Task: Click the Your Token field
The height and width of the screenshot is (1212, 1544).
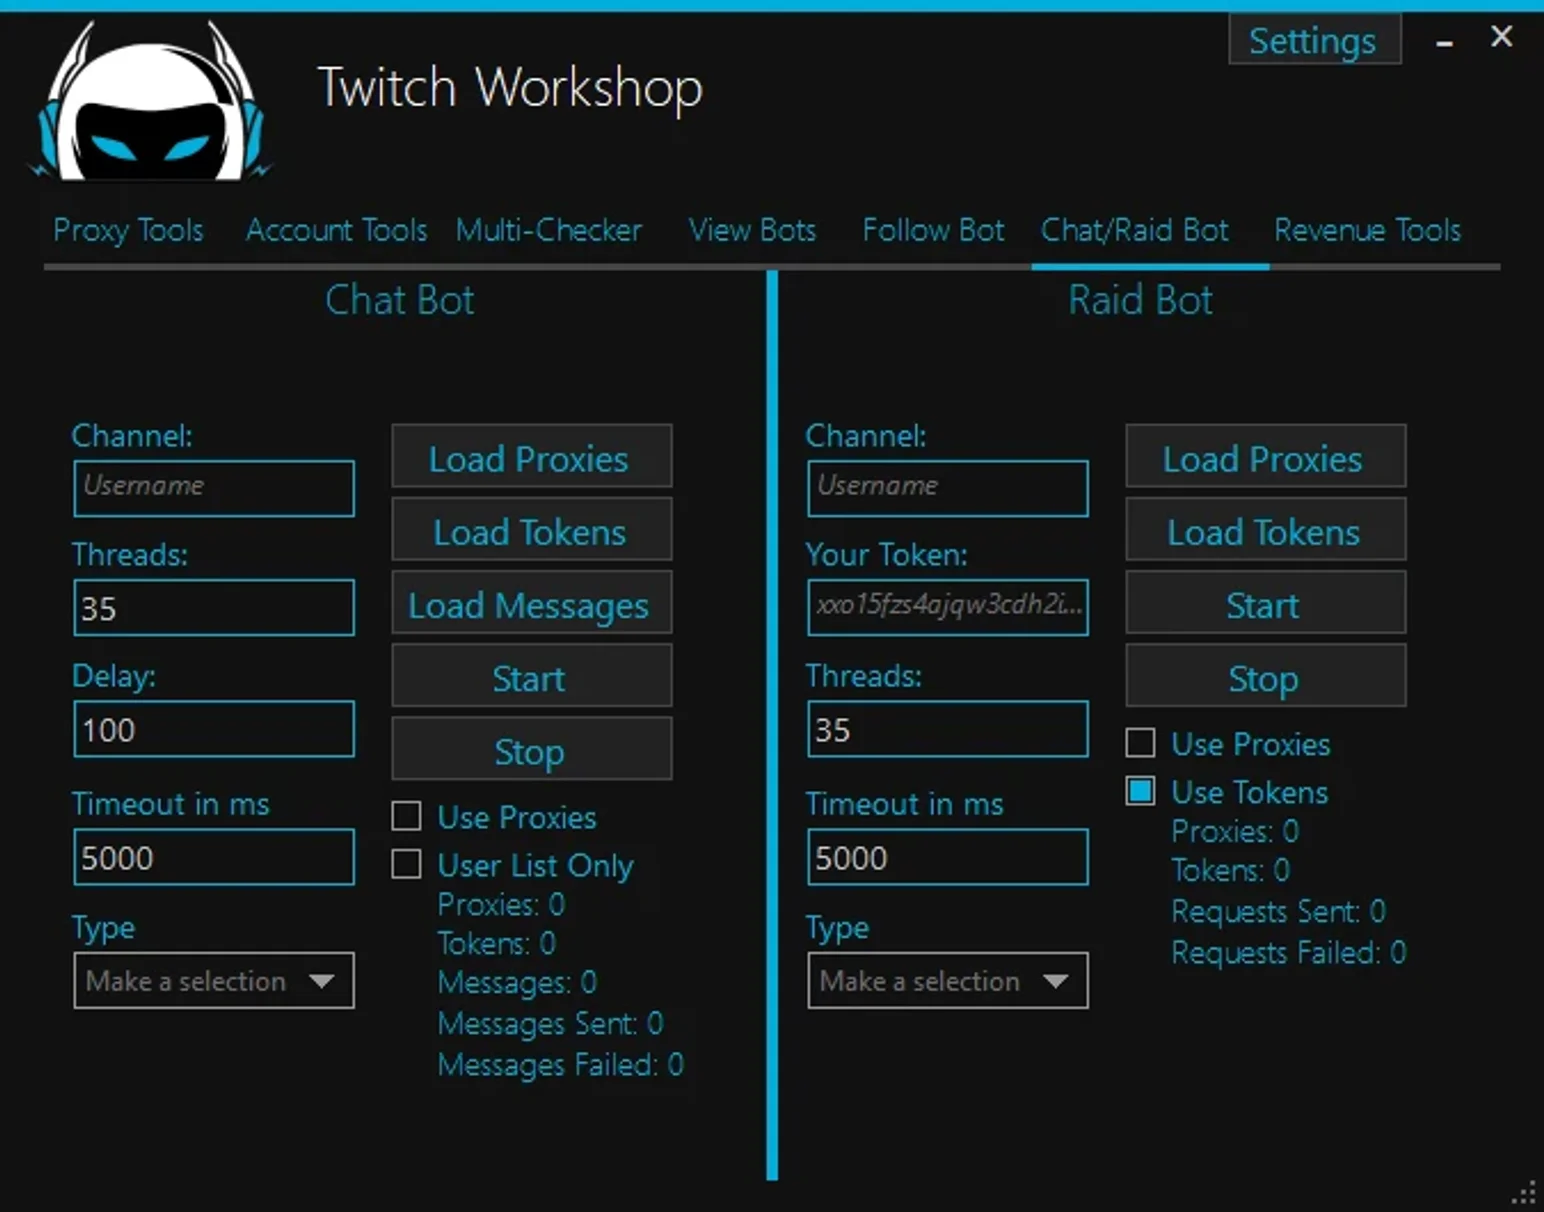Action: pyautogui.click(x=948, y=608)
